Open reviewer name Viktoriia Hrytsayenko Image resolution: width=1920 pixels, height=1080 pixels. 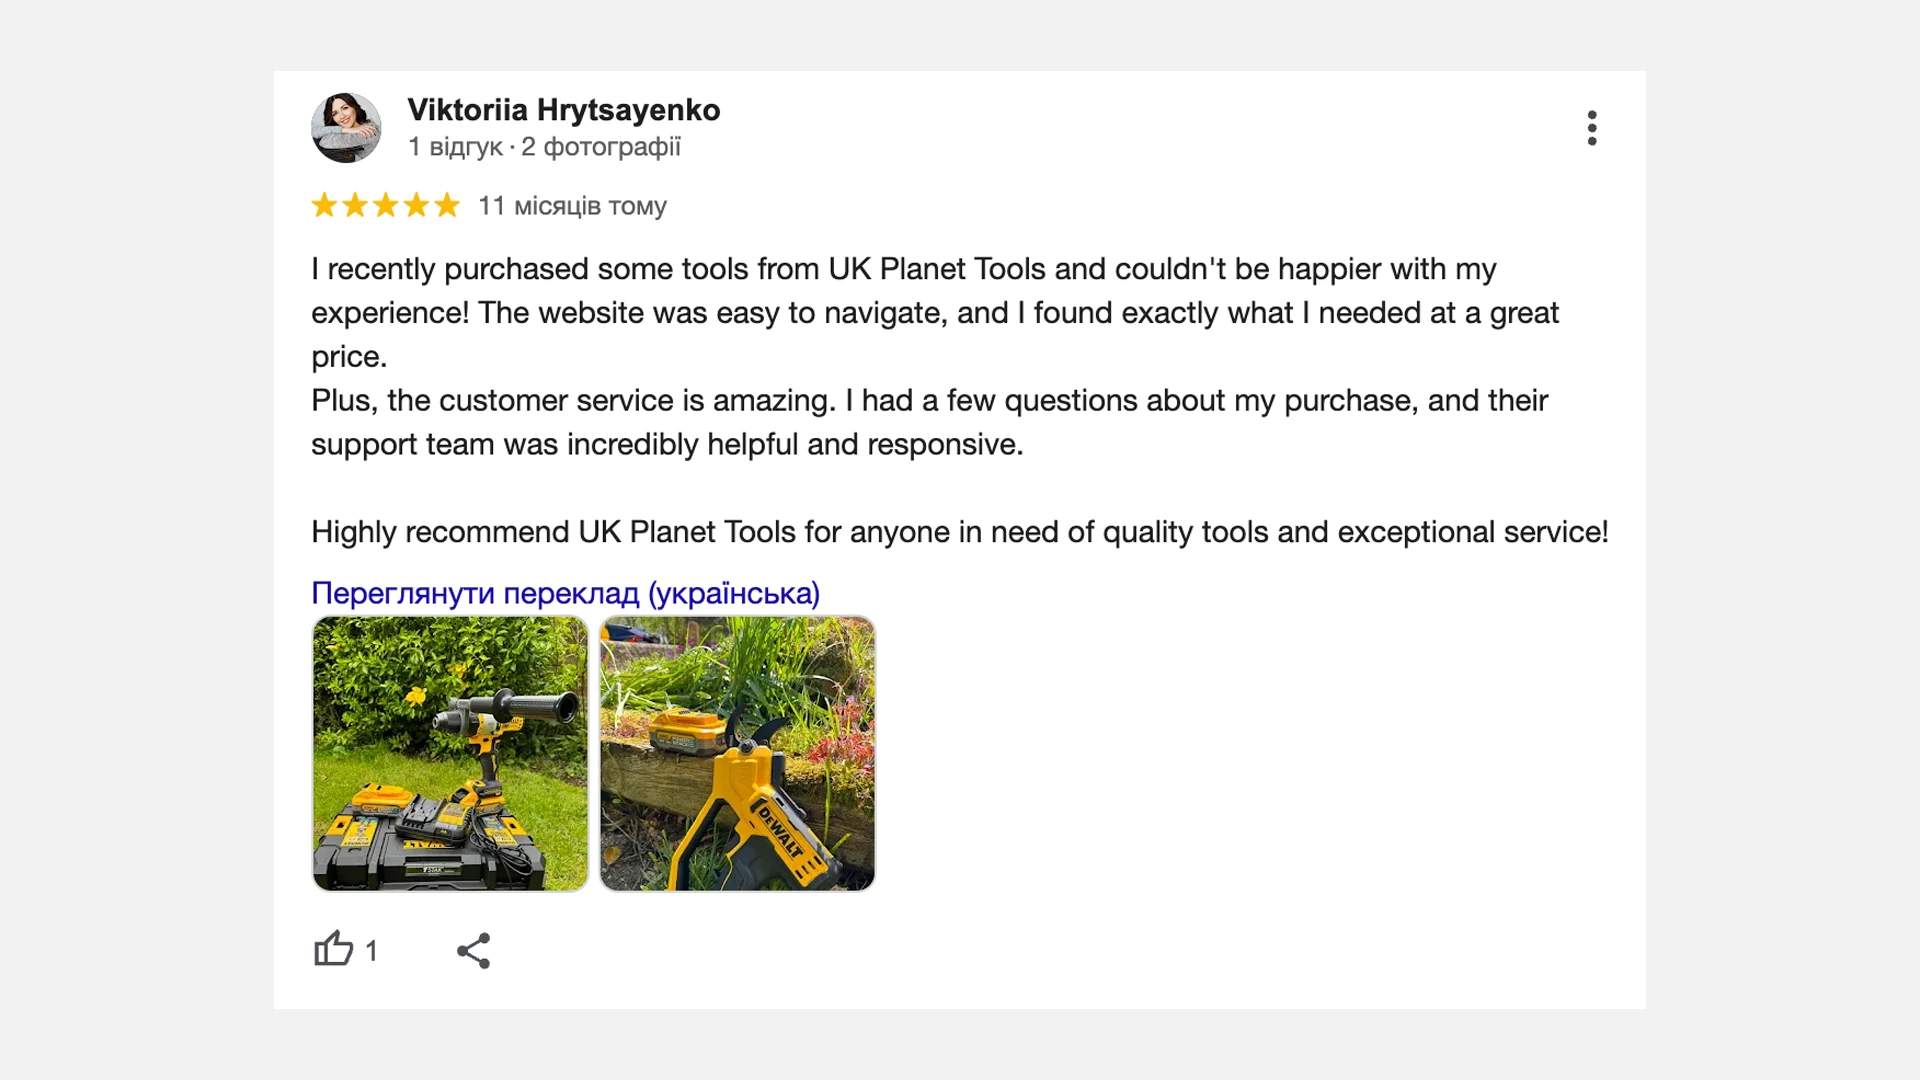(x=564, y=110)
